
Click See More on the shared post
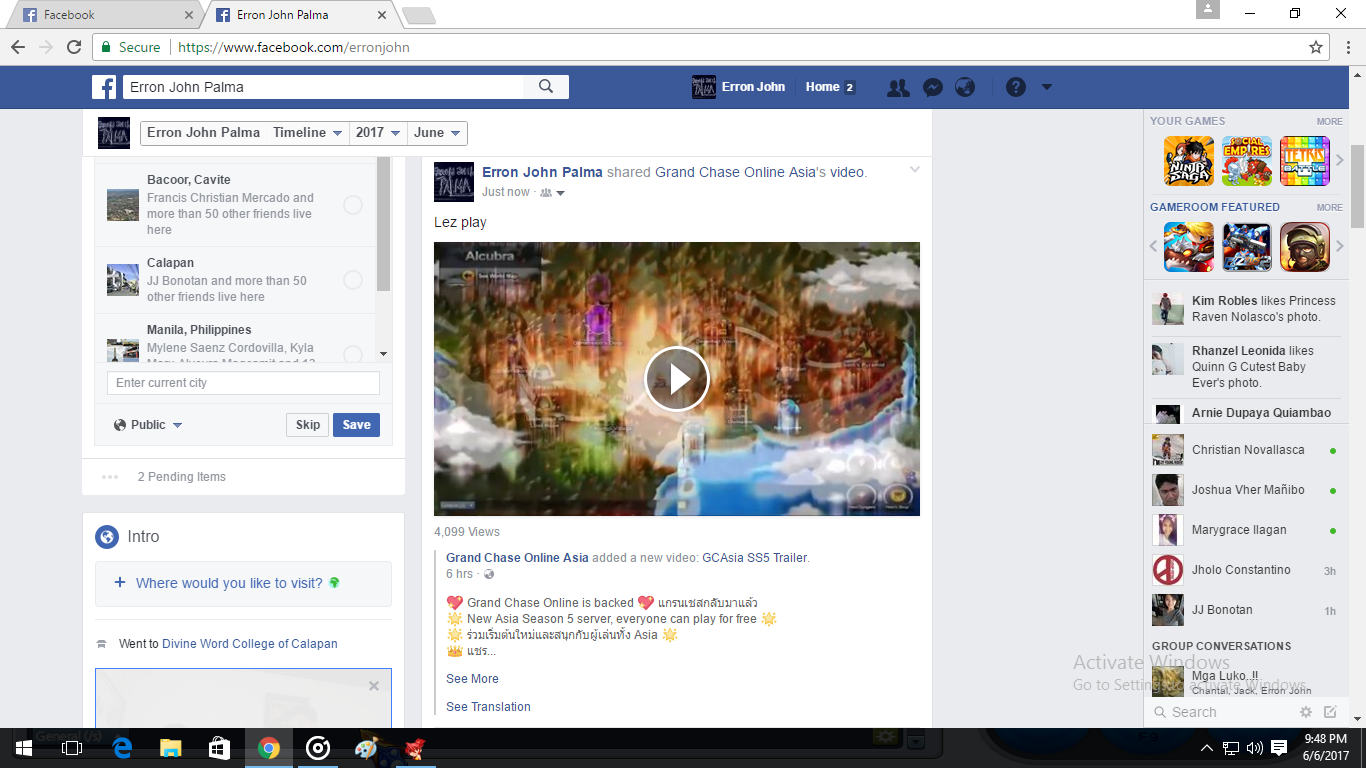(472, 679)
